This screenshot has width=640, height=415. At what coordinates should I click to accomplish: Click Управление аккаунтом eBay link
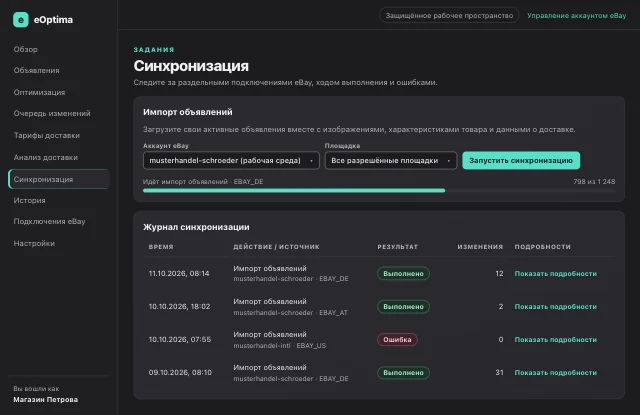pos(576,16)
